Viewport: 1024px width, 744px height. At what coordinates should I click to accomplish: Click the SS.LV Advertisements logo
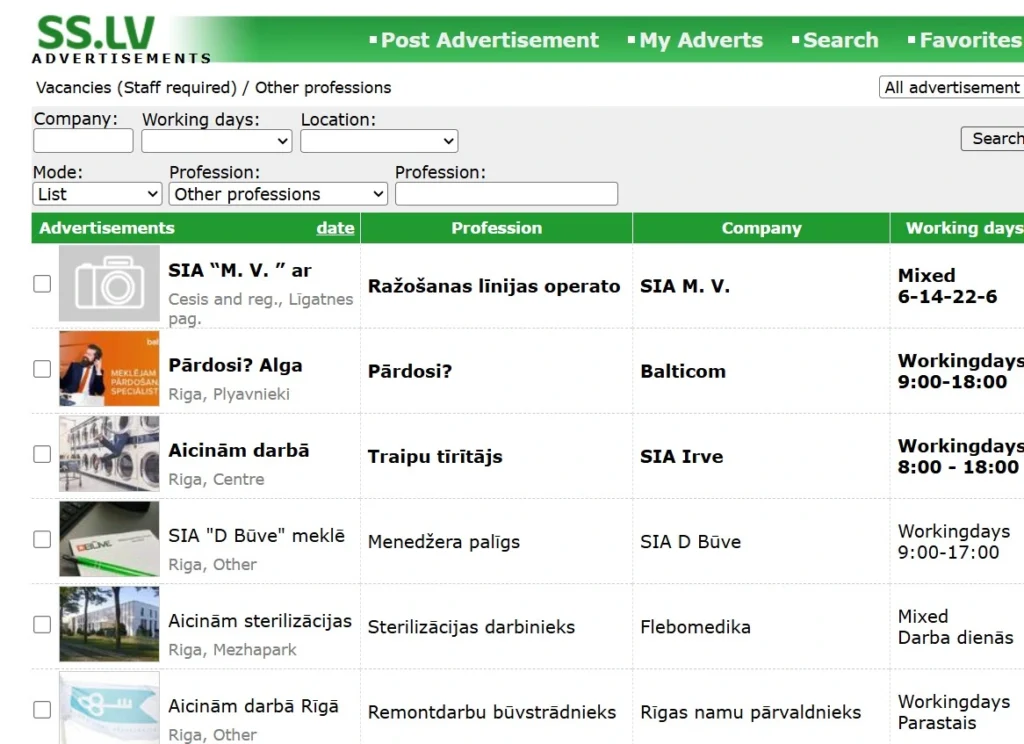(121, 40)
